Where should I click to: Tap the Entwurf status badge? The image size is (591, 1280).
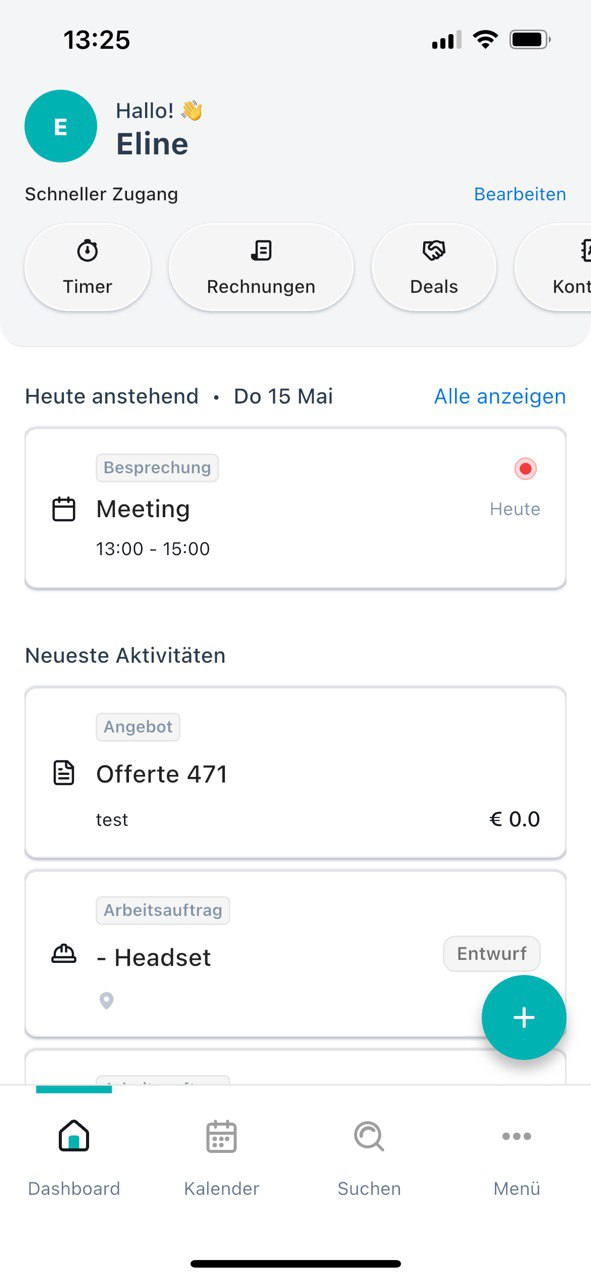click(492, 954)
